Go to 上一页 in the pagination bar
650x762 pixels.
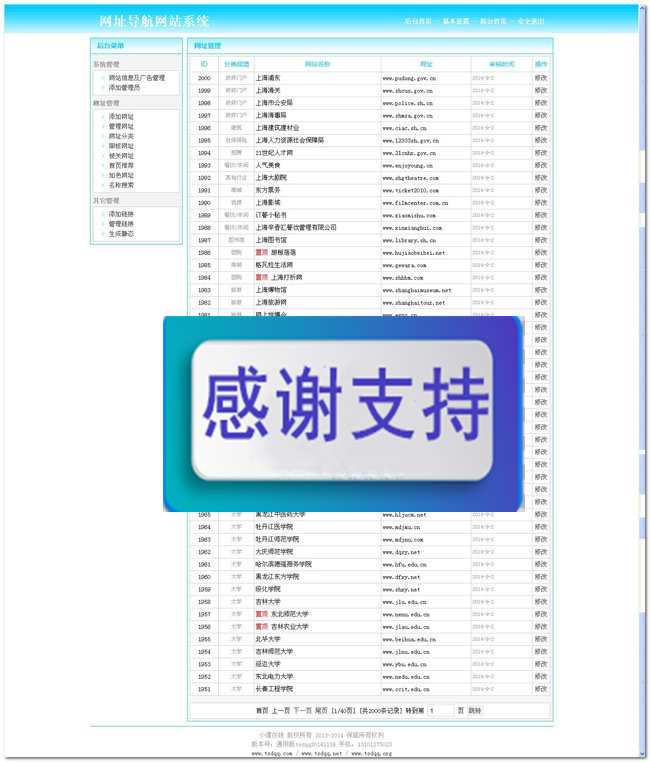coord(280,710)
